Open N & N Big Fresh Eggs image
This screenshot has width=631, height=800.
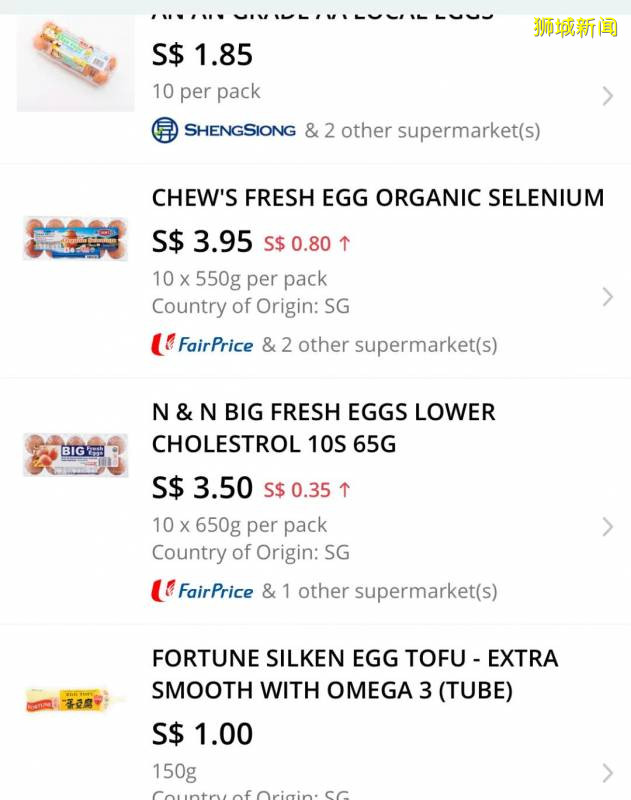coord(75,455)
